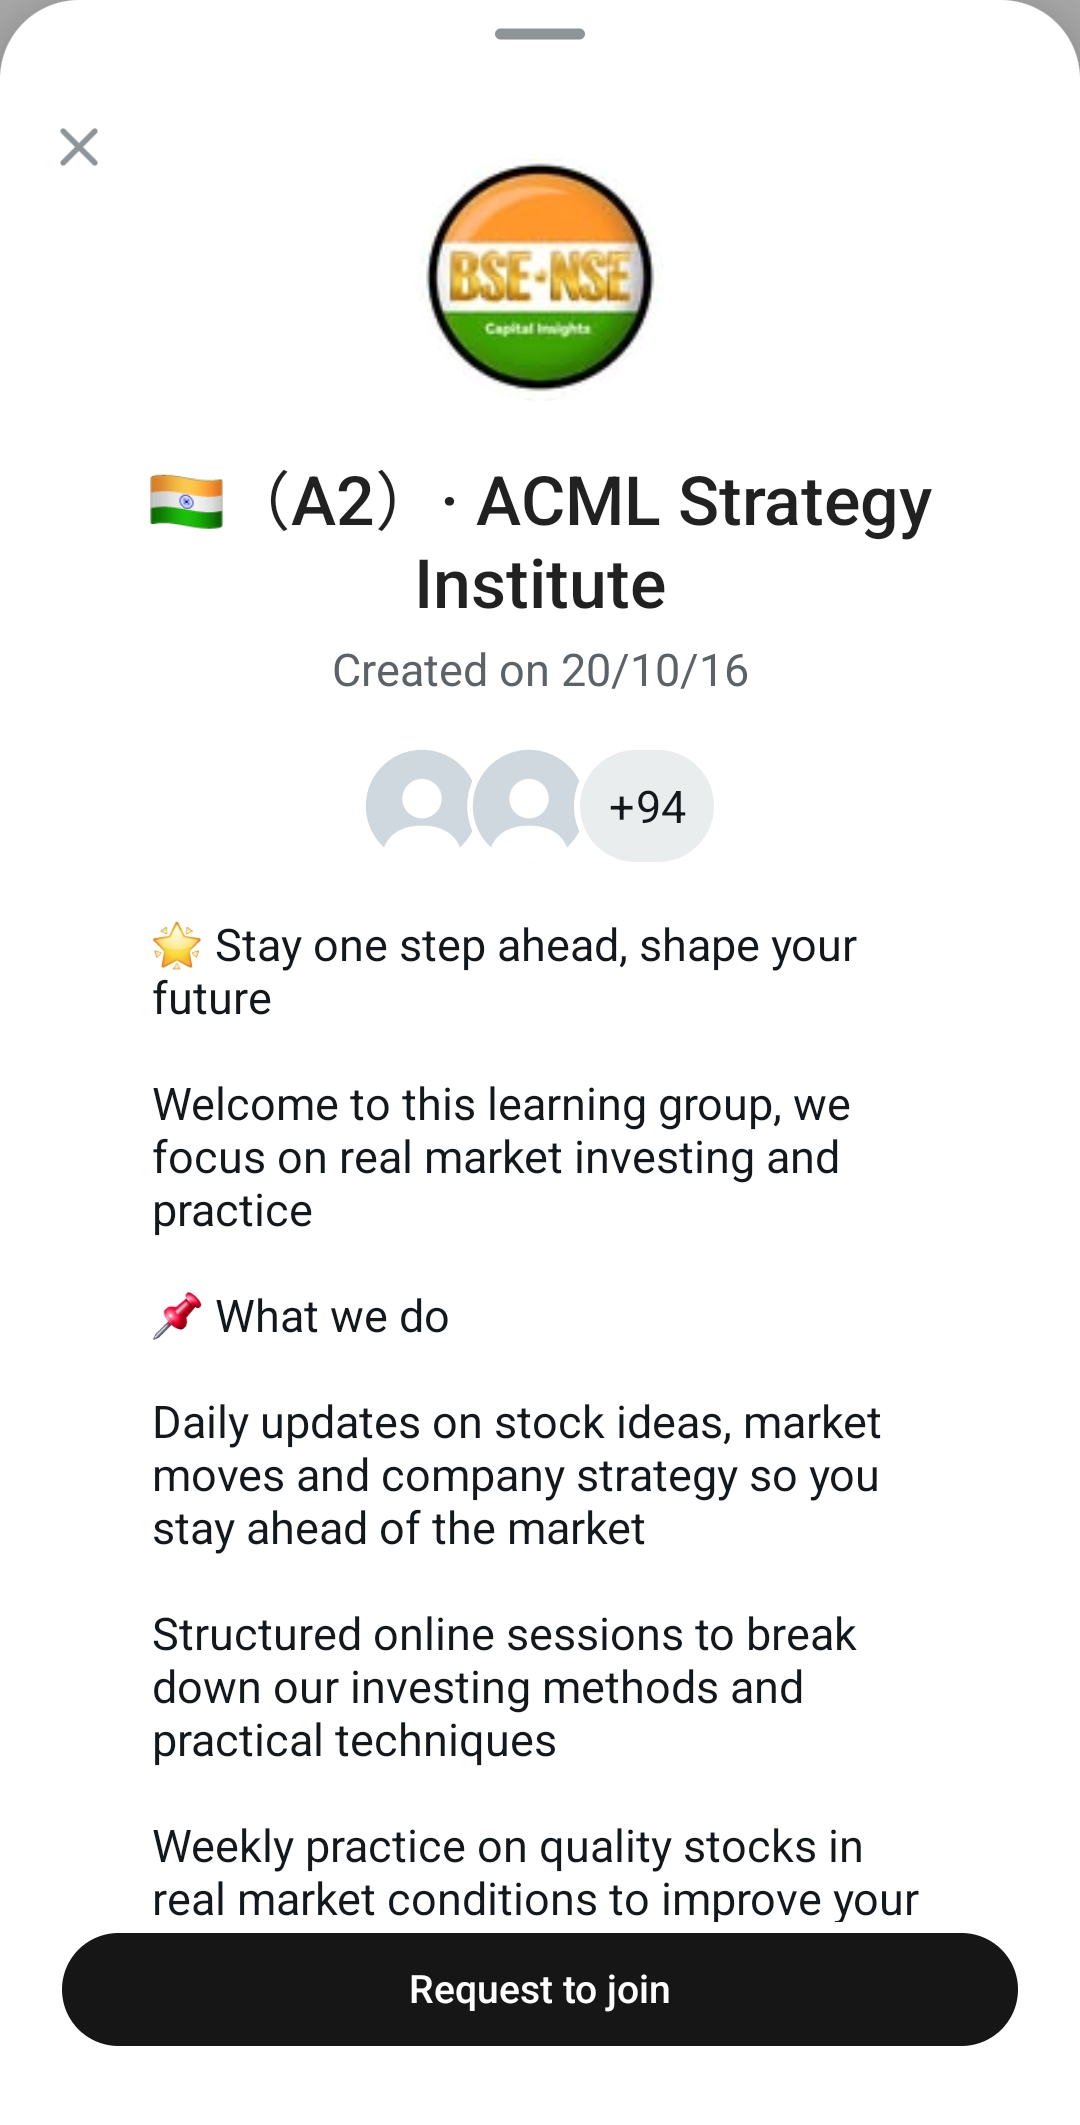Click the India flag emoji in title
The height and width of the screenshot is (2125, 1080).
click(187, 502)
